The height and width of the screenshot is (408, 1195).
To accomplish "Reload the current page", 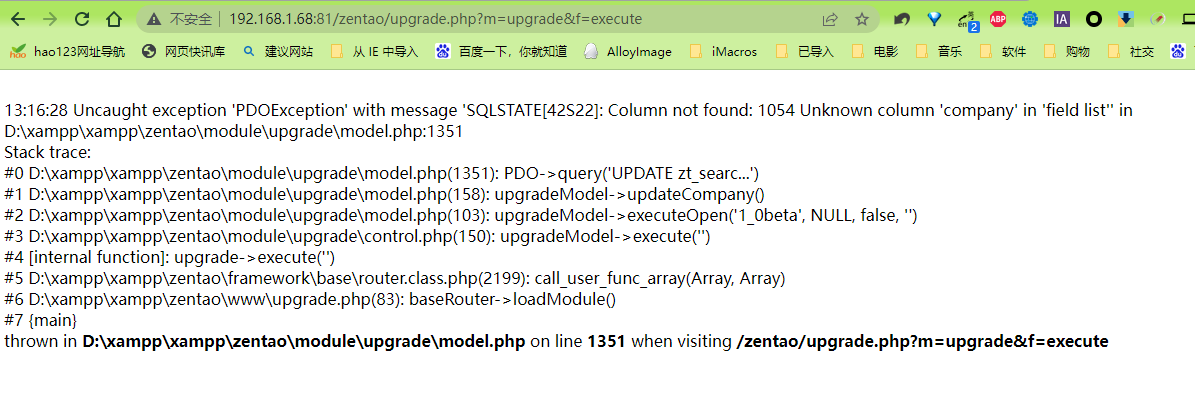I will tap(82, 19).
